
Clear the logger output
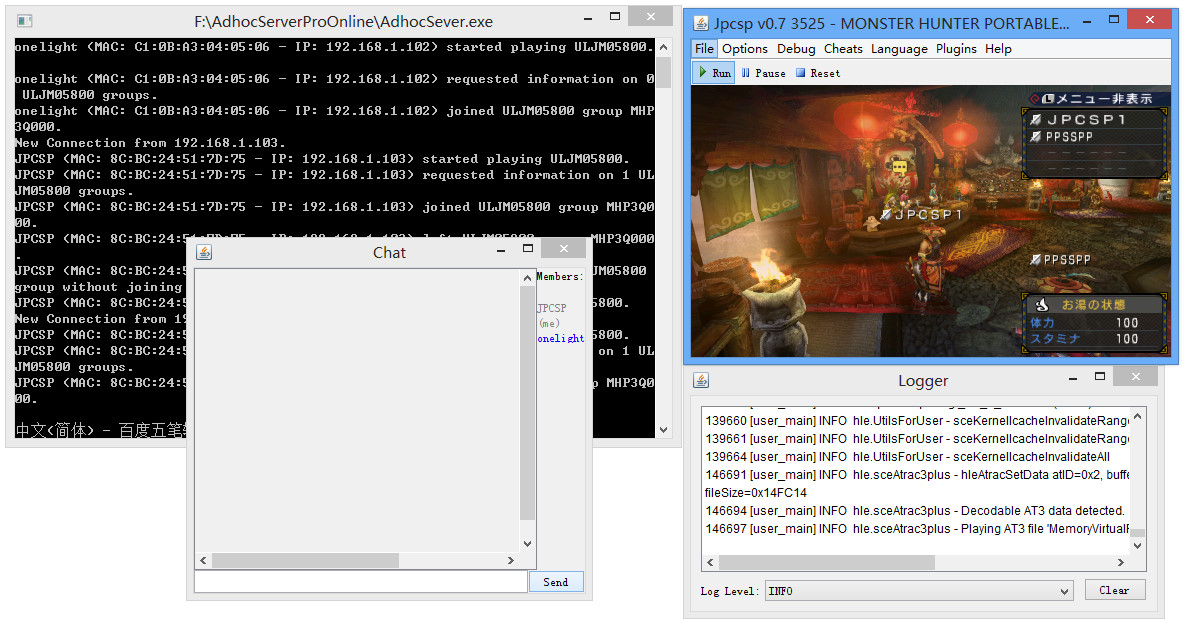click(x=1114, y=590)
